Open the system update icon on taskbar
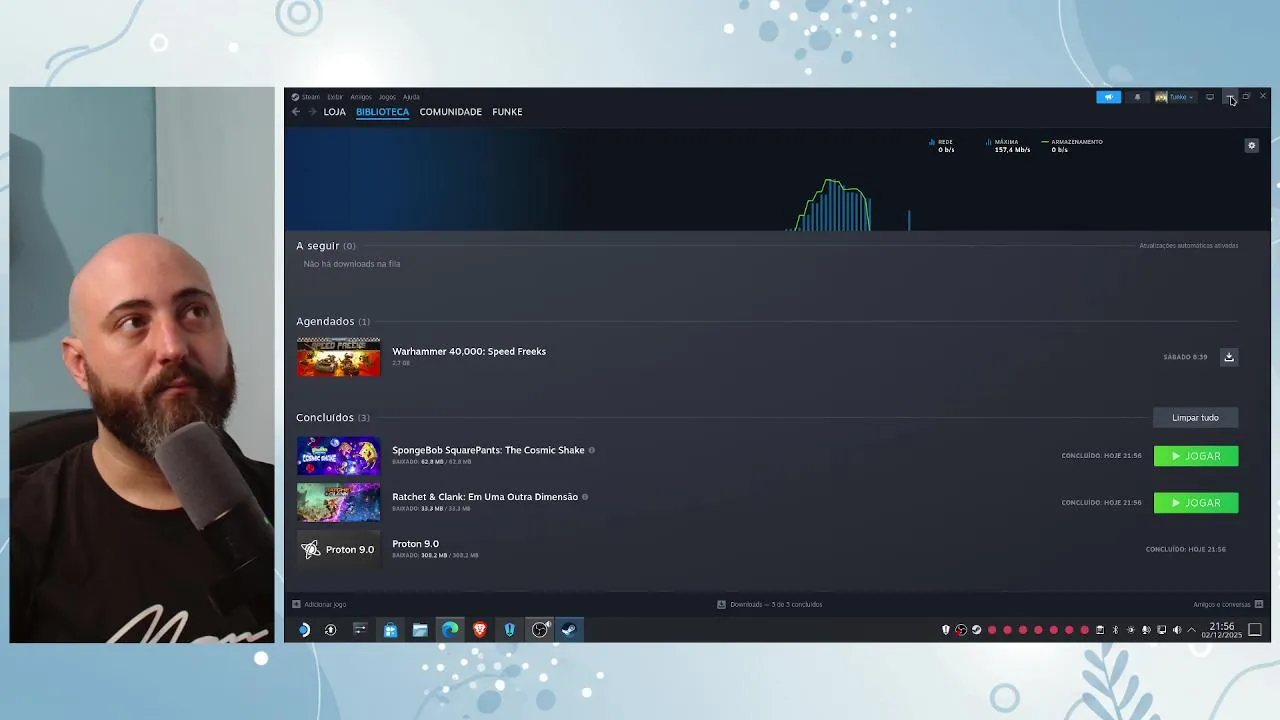This screenshot has height=720, width=1280. pyautogui.click(x=331, y=630)
